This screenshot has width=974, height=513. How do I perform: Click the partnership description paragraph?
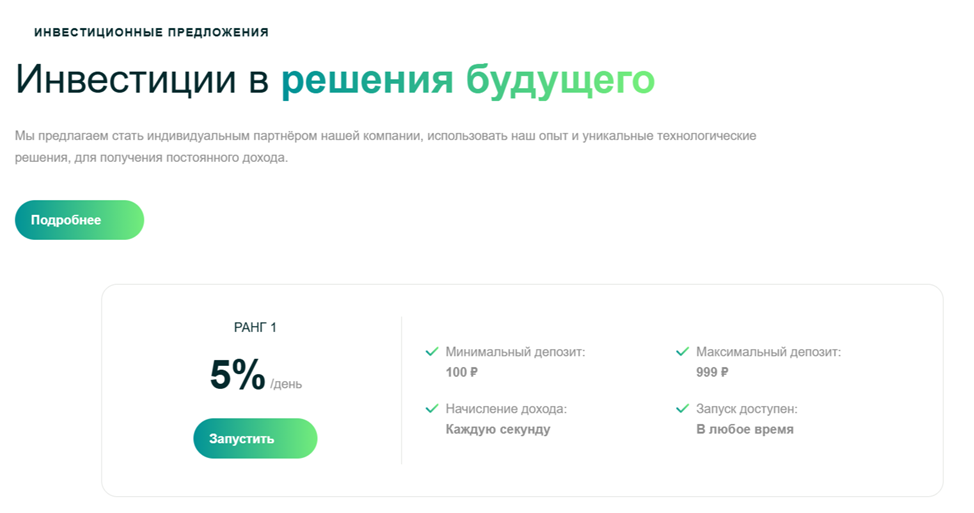(385, 146)
